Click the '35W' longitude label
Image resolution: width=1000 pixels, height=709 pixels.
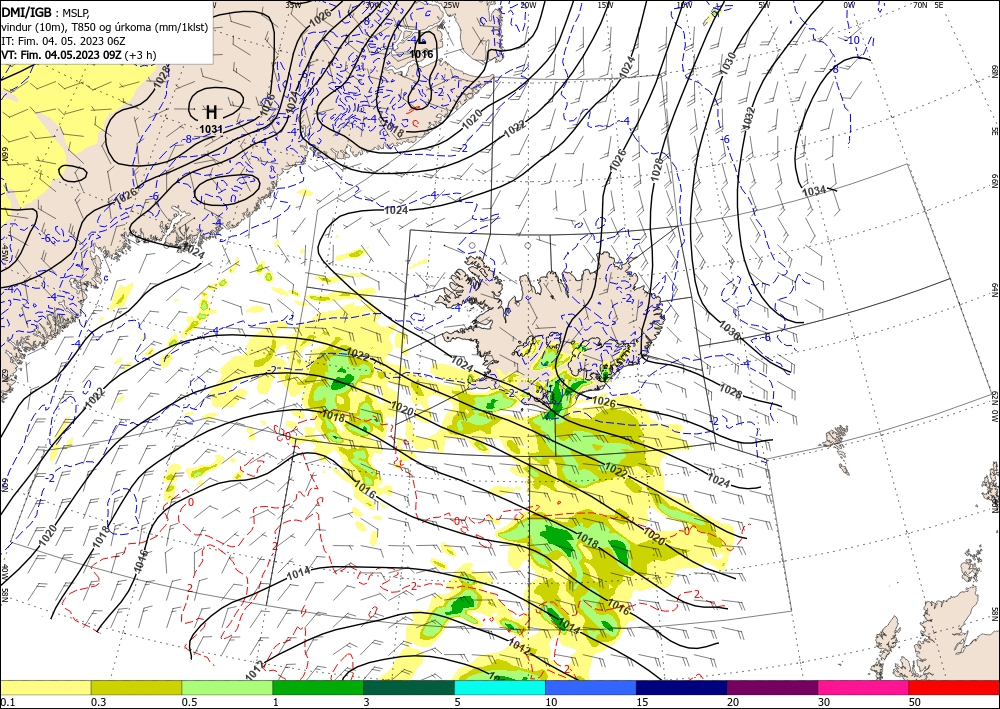click(x=293, y=5)
